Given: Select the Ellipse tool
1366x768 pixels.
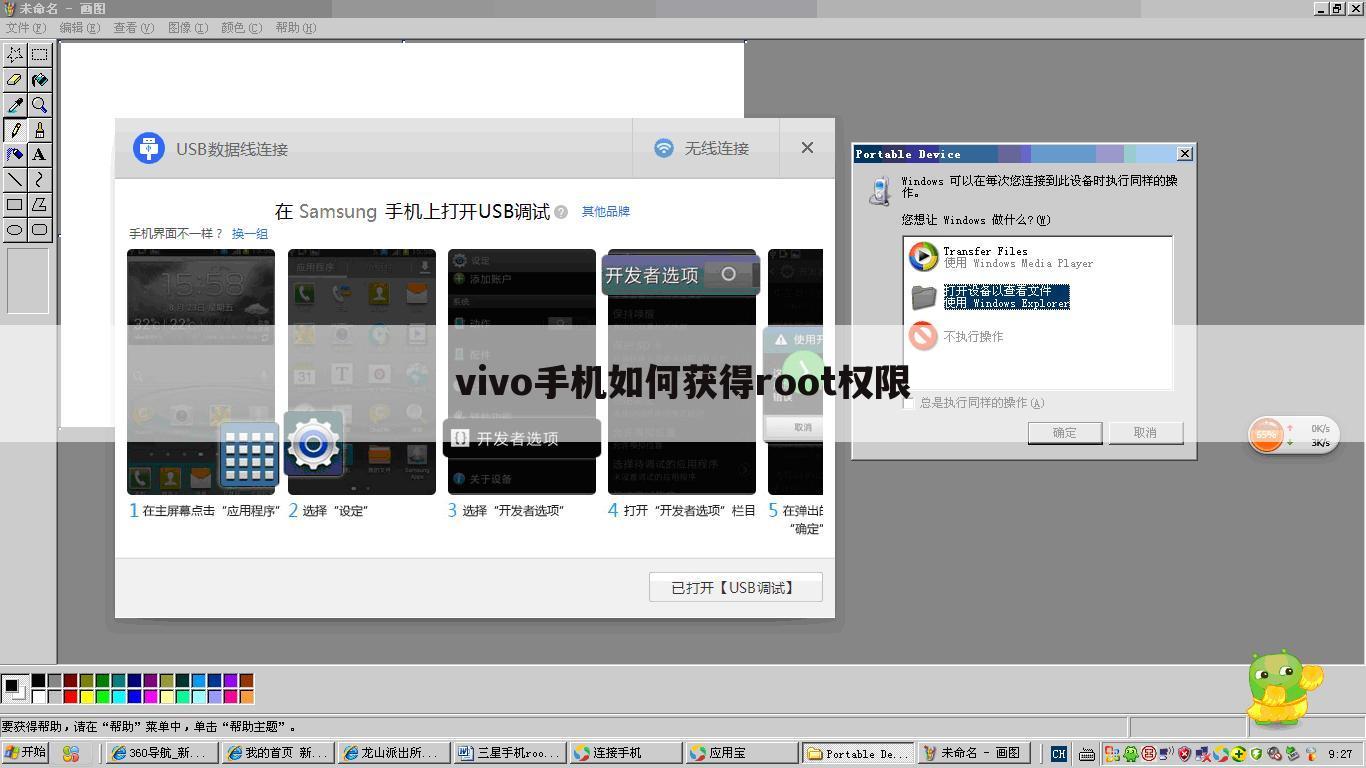Looking at the screenshot, I should (x=15, y=230).
